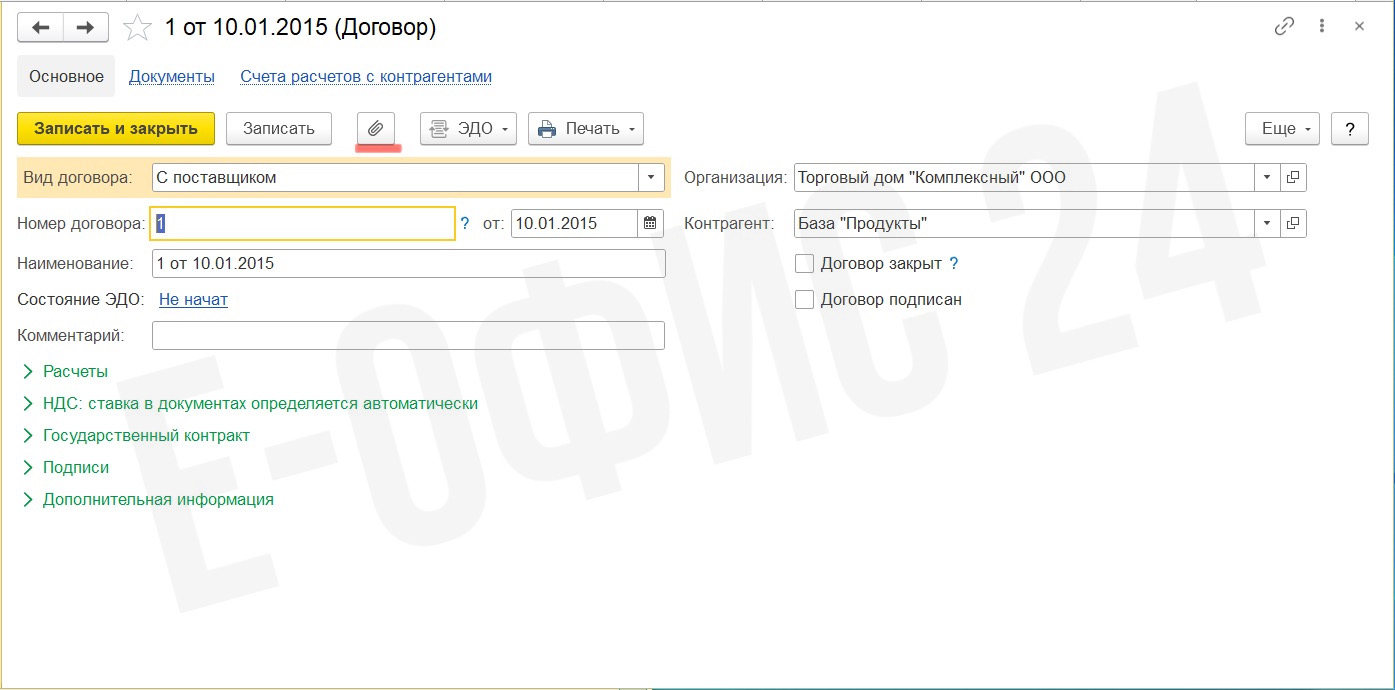1395x690 pixels.
Task: Go forward with the right arrow
Action: coord(86,28)
